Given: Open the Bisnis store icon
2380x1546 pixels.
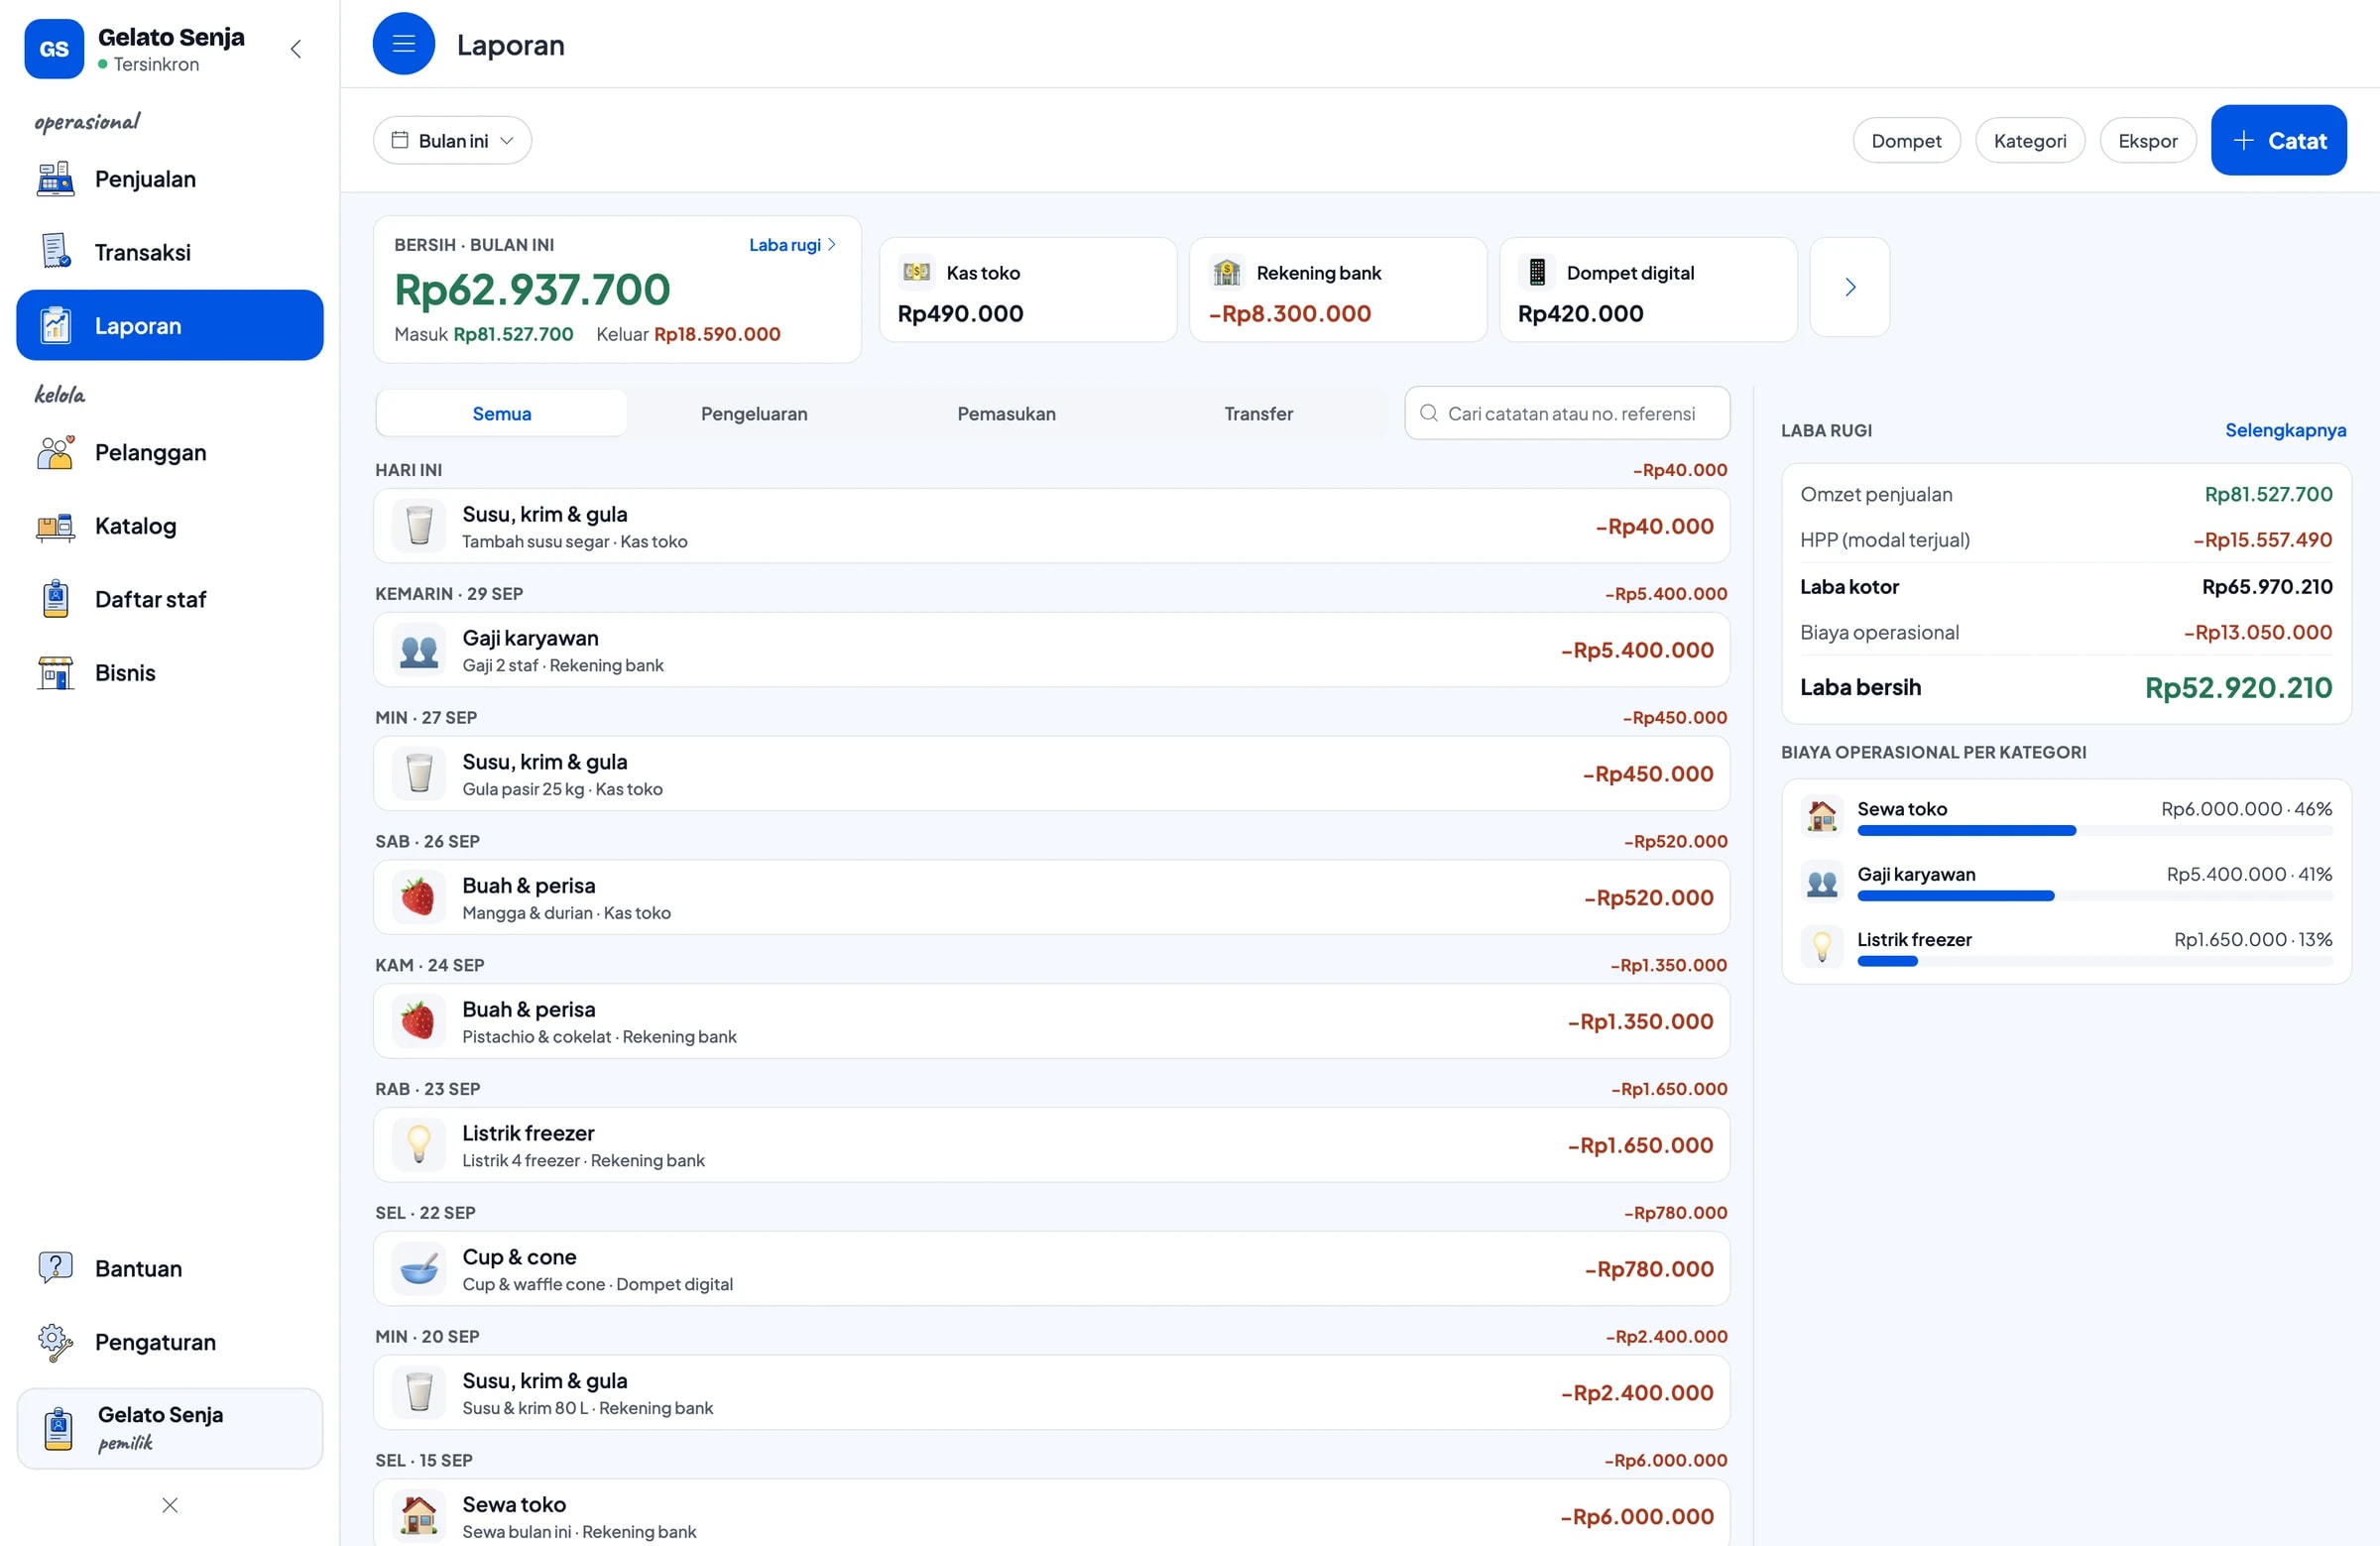Looking at the screenshot, I should tap(55, 673).
